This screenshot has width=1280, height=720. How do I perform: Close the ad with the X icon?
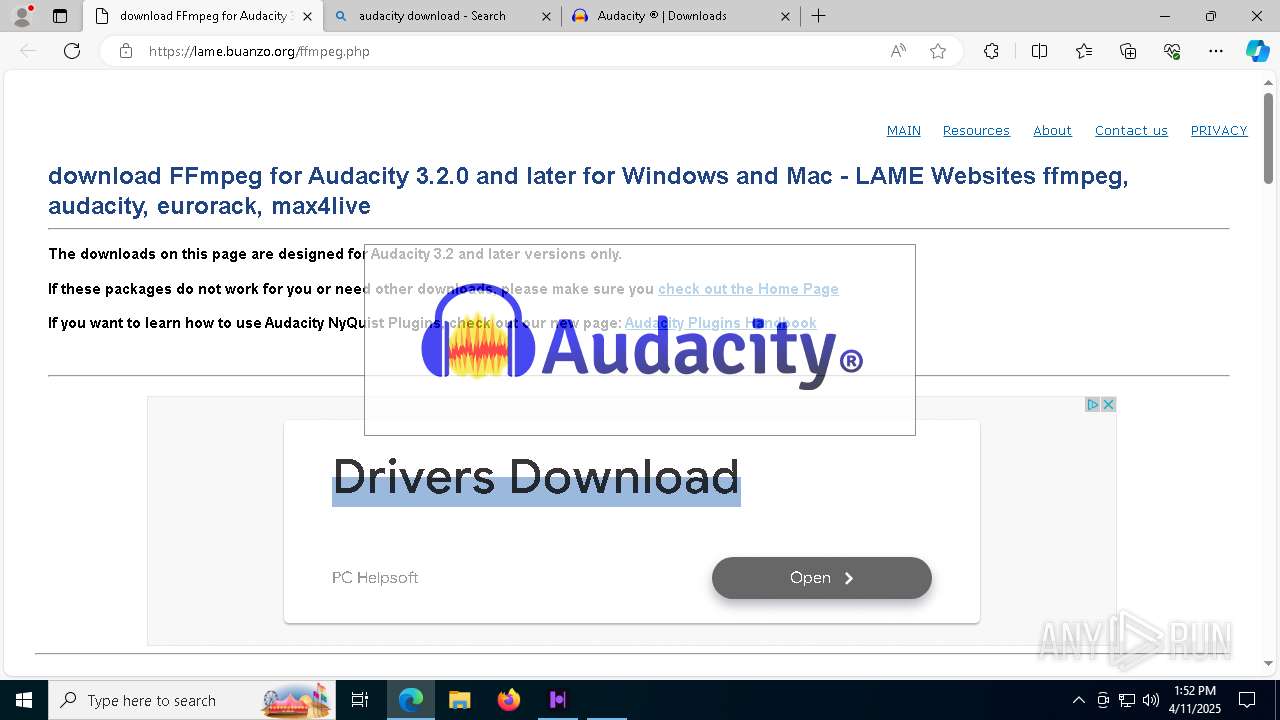pos(1108,405)
